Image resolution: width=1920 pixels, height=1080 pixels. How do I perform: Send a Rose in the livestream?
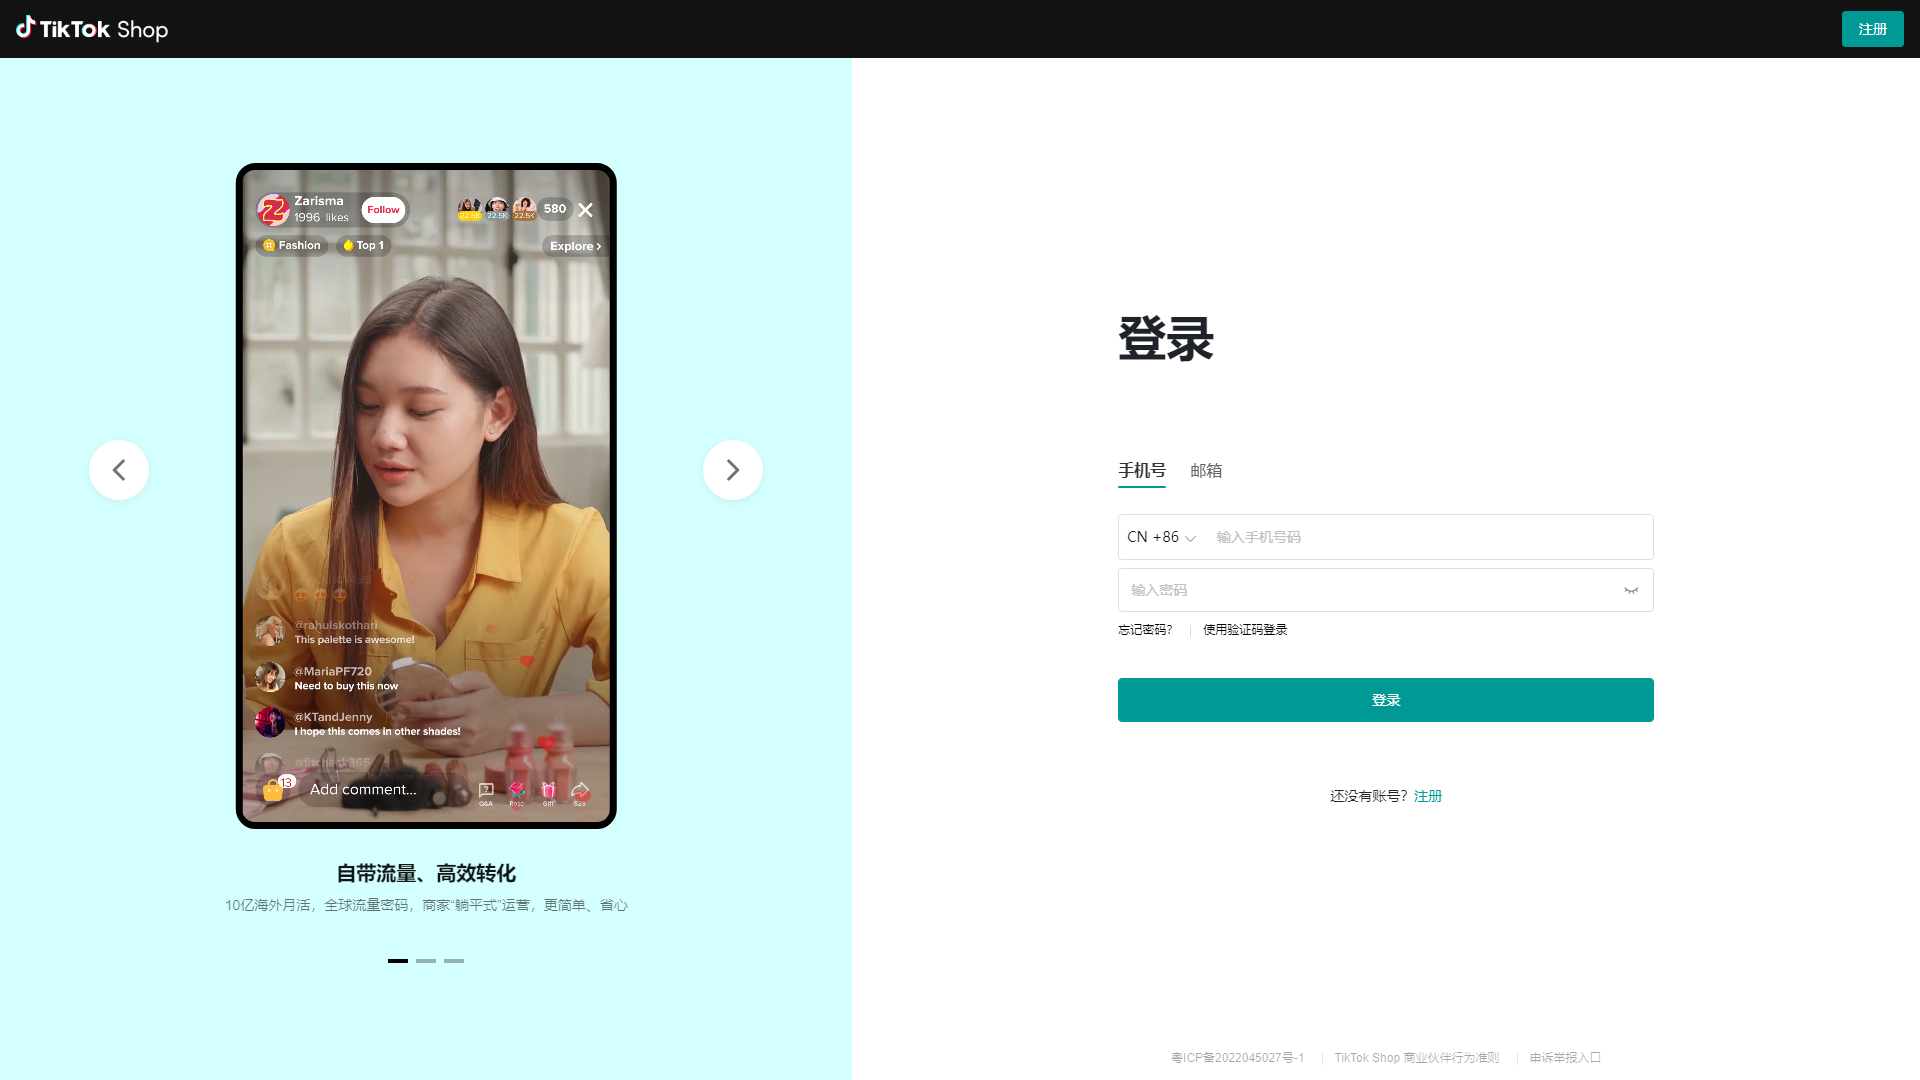[x=517, y=791]
